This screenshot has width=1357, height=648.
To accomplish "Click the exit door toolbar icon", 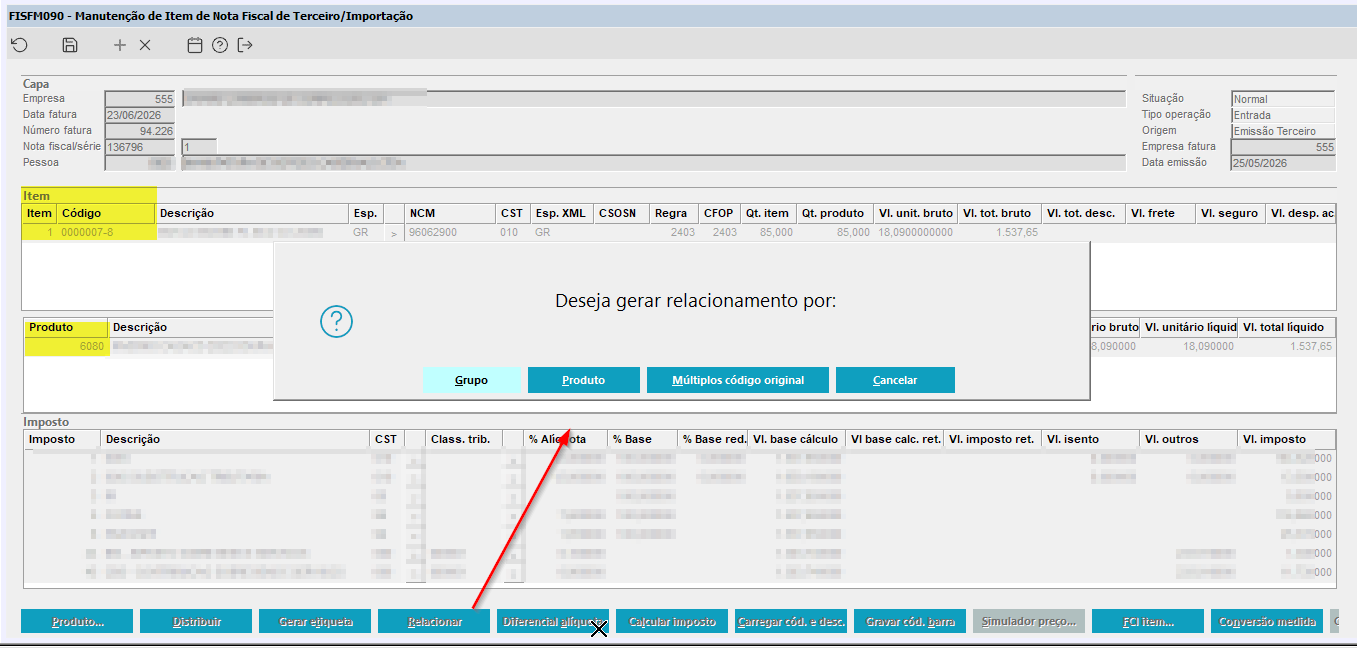I will 245,45.
